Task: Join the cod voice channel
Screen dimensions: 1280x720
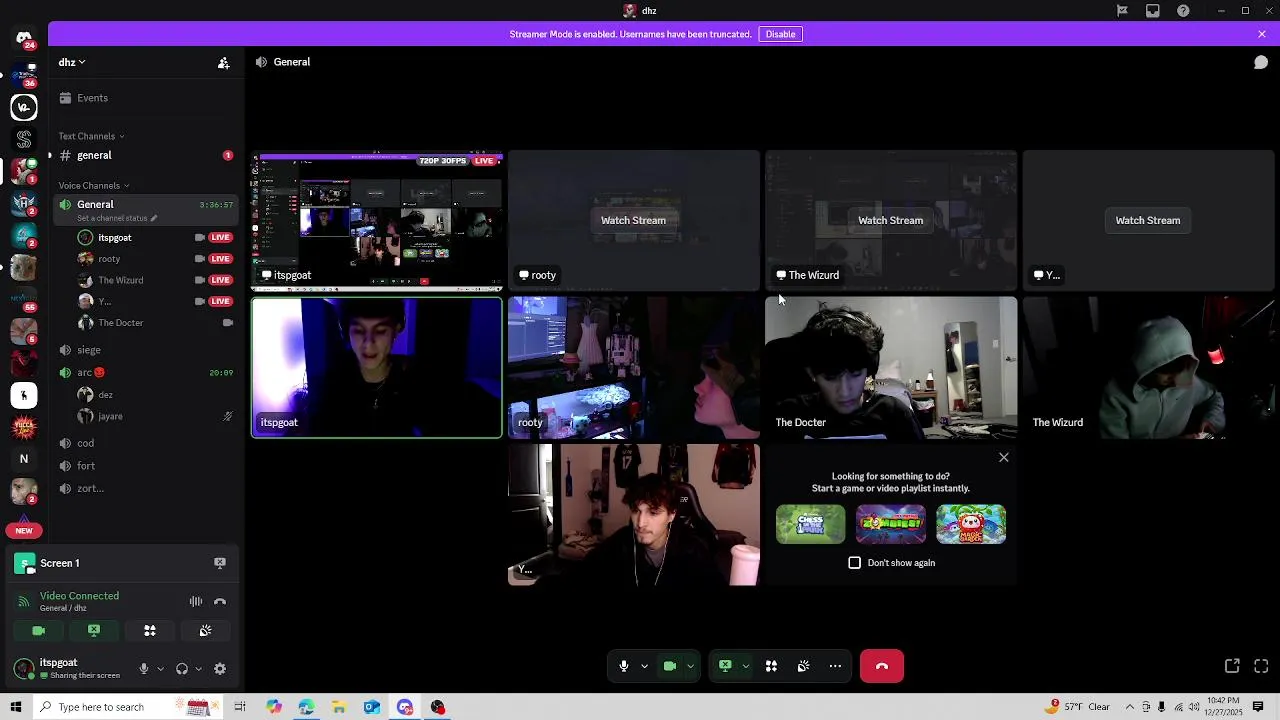Action: (x=146, y=443)
